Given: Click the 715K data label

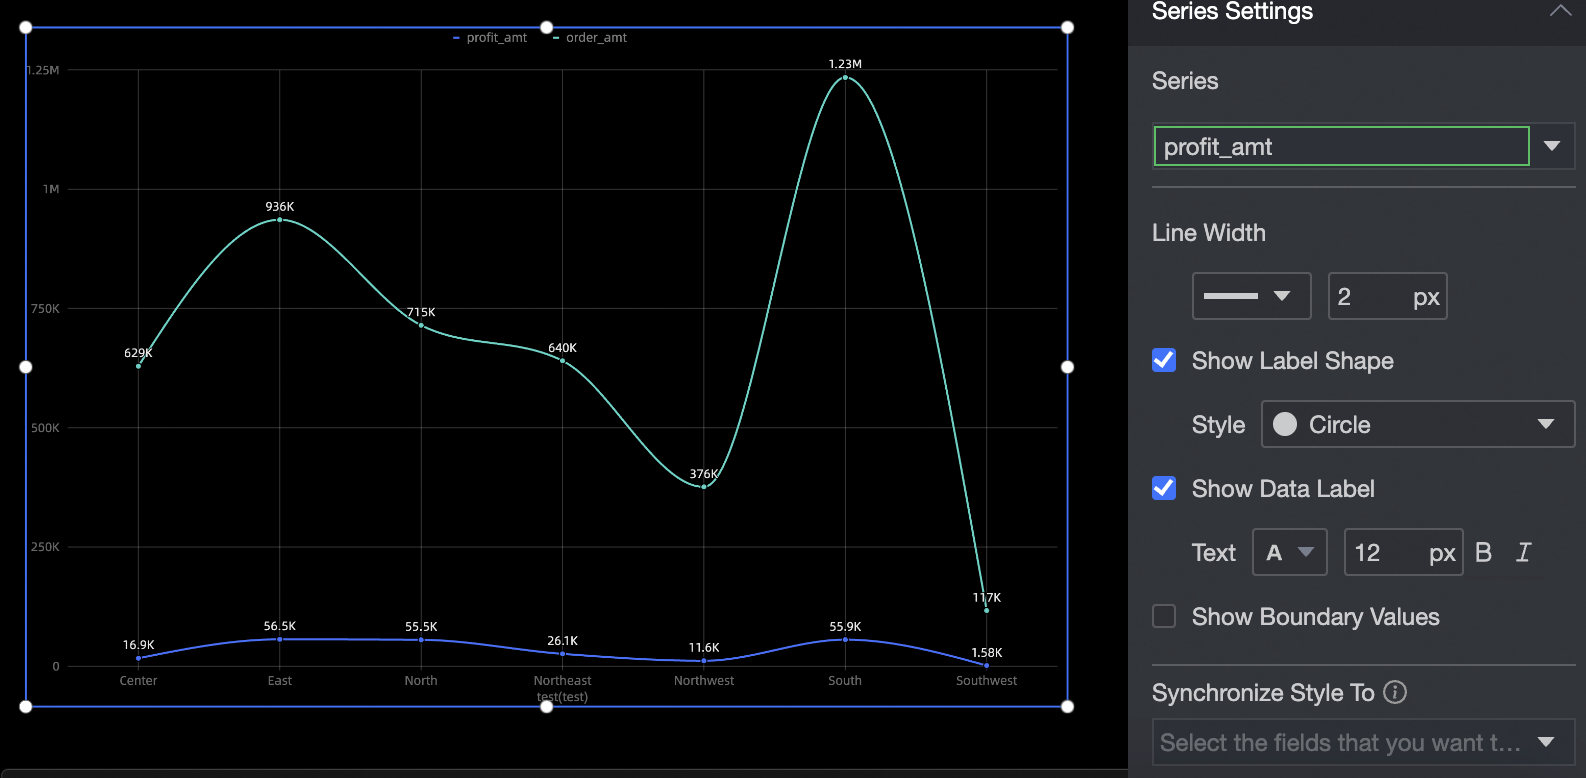Looking at the screenshot, I should 421,312.
